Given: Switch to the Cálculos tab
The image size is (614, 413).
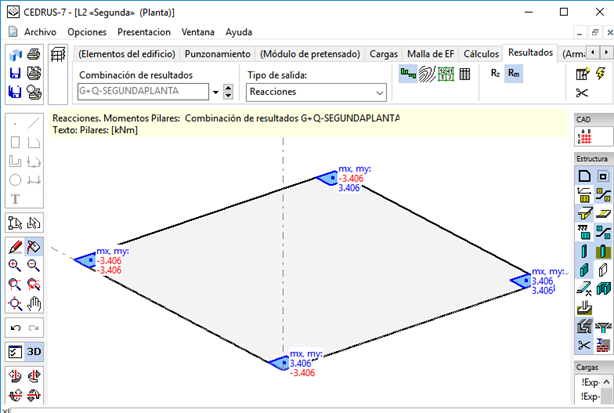Looking at the screenshot, I should click(481, 53).
